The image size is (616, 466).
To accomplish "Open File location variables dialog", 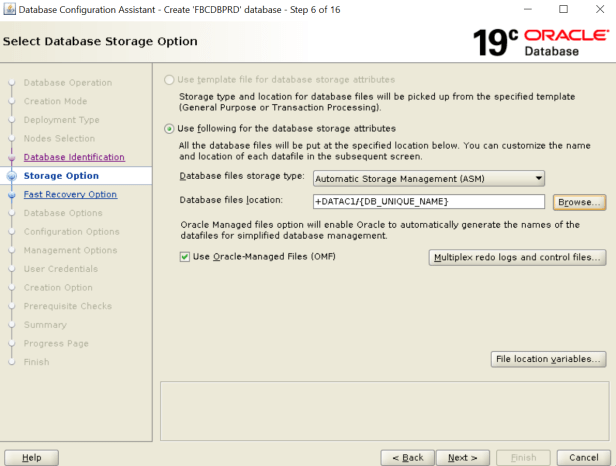I will click(x=549, y=358).
